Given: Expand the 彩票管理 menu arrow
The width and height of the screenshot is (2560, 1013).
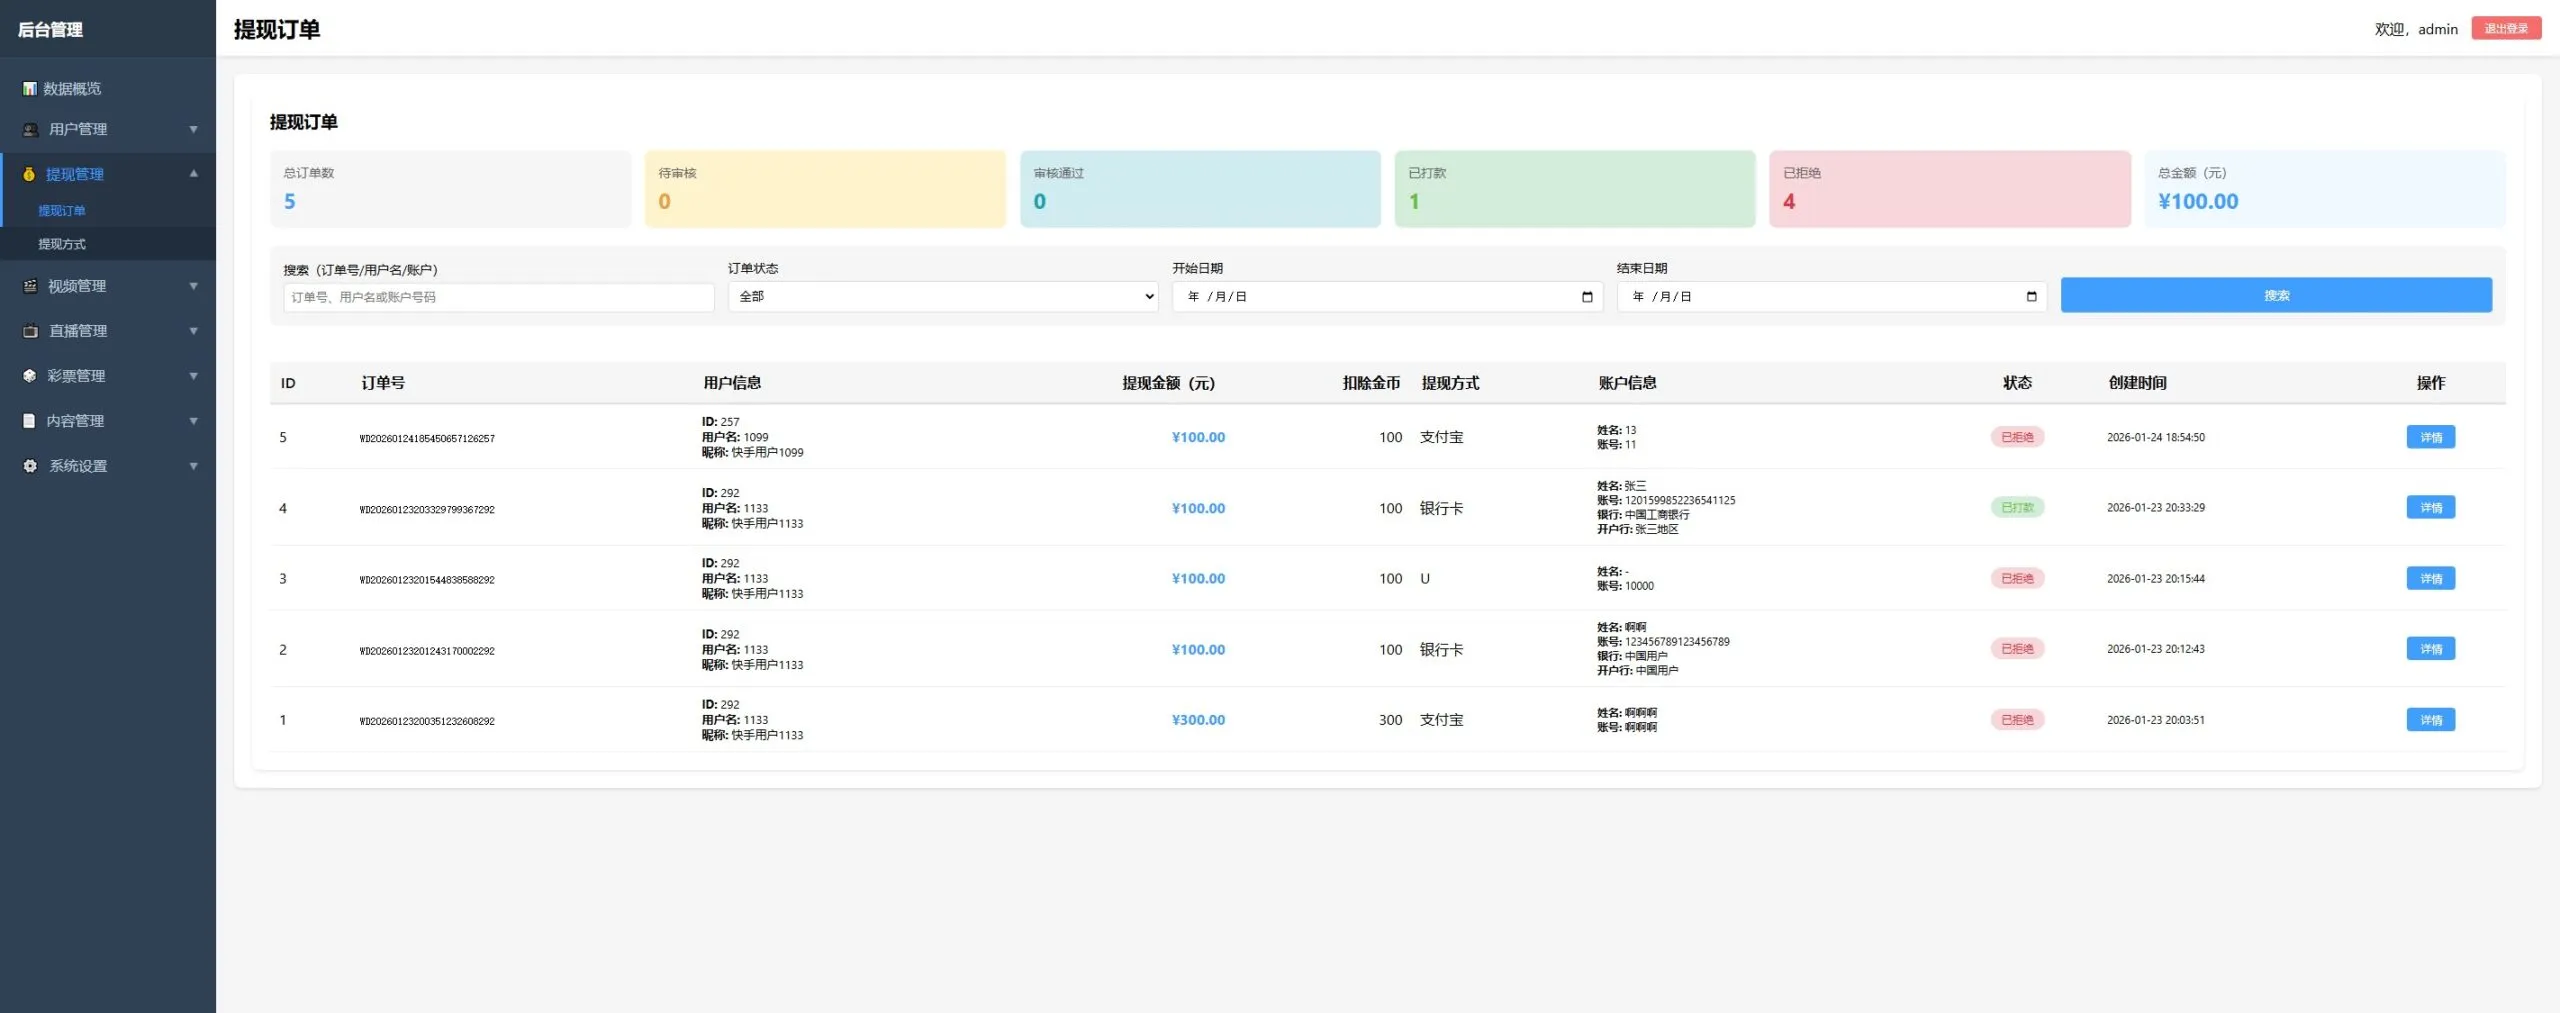Looking at the screenshot, I should 194,376.
